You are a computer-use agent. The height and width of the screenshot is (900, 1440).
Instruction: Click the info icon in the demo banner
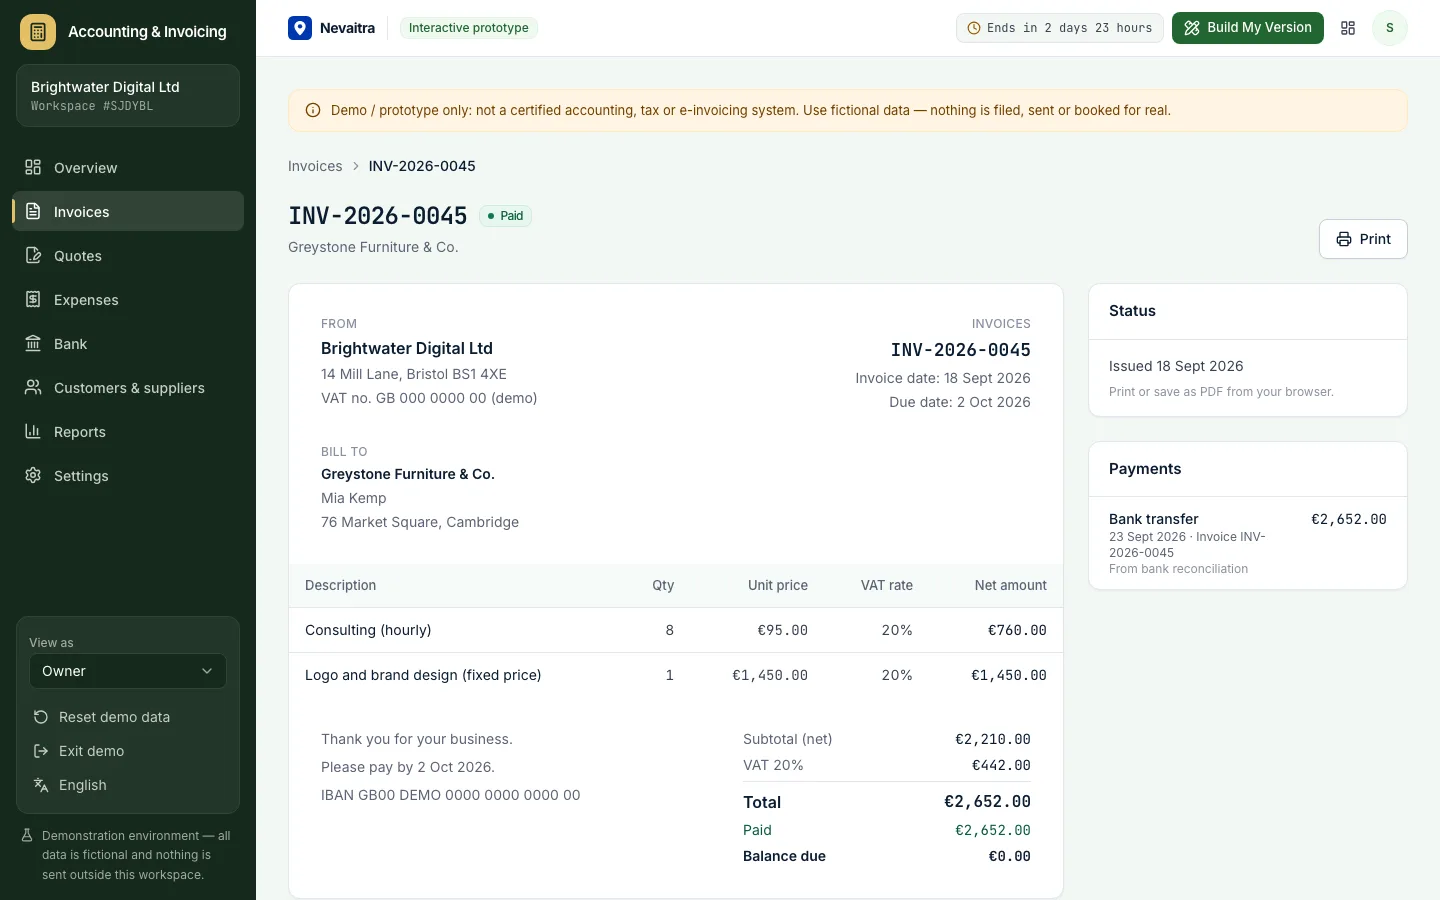pos(313,110)
